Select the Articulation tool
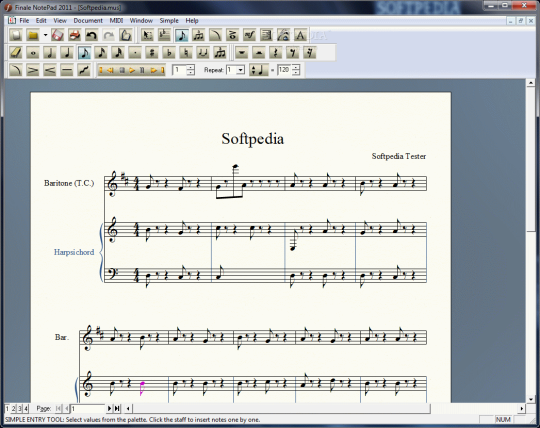 (232, 35)
